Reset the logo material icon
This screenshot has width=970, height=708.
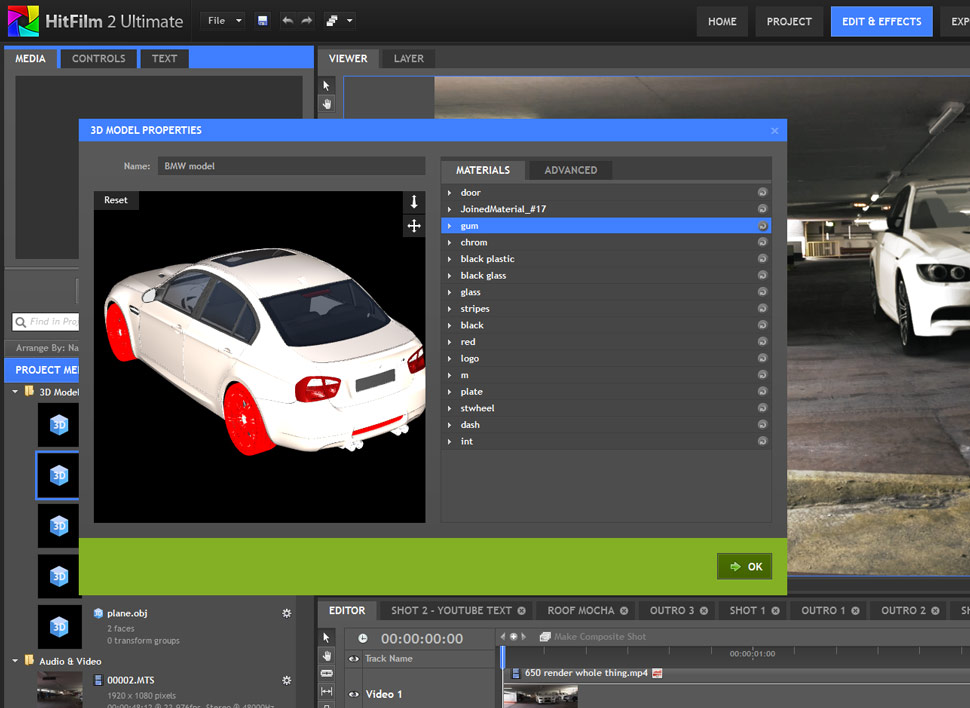point(762,358)
